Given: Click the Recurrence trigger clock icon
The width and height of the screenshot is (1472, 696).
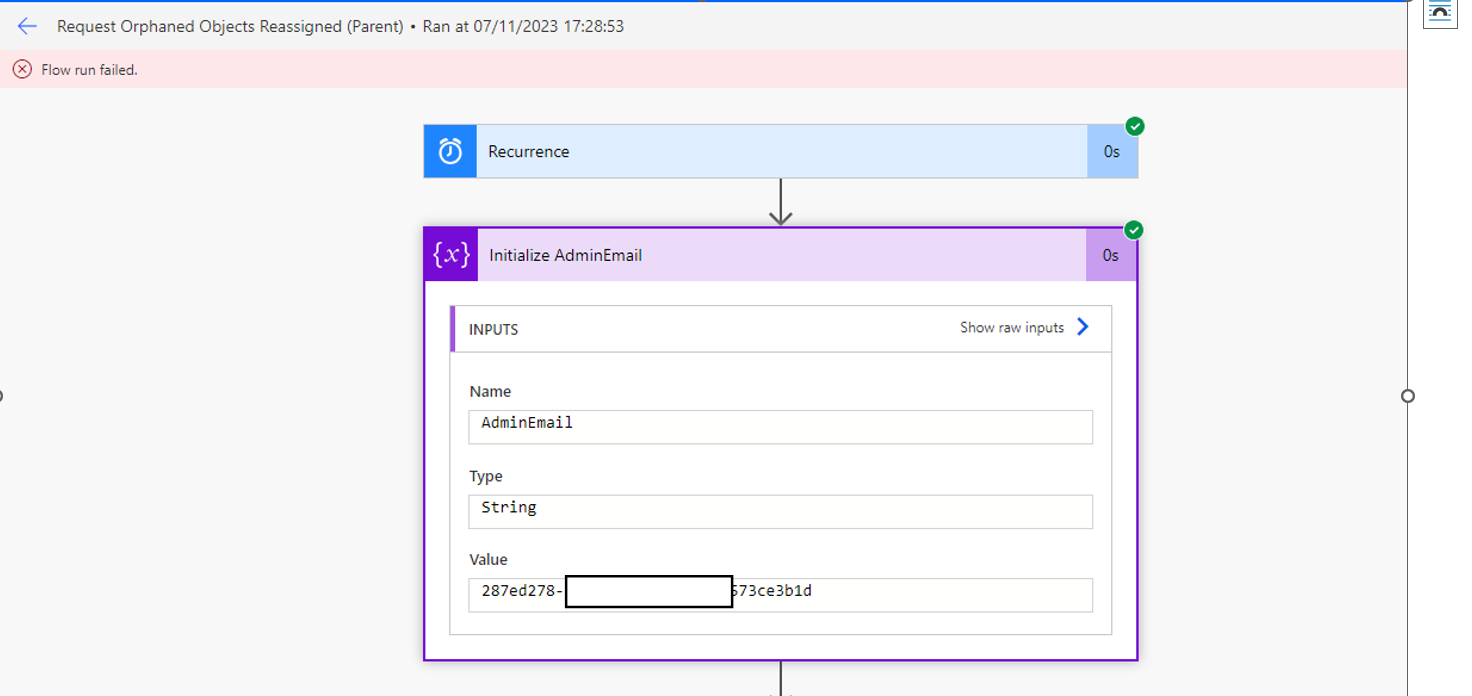Looking at the screenshot, I should pyautogui.click(x=450, y=151).
